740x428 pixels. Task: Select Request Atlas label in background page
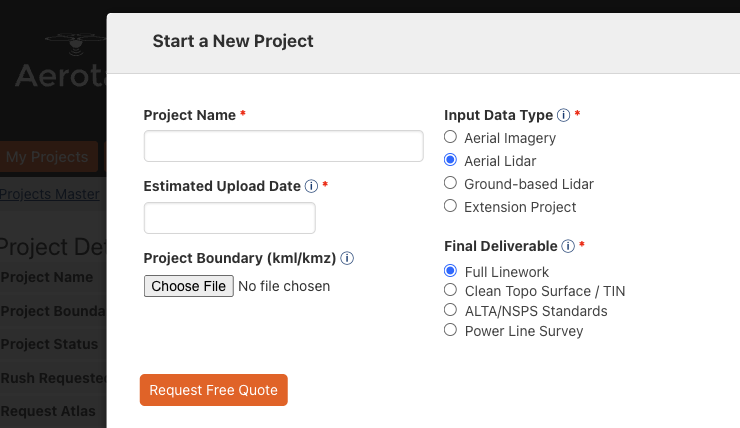(x=48, y=411)
